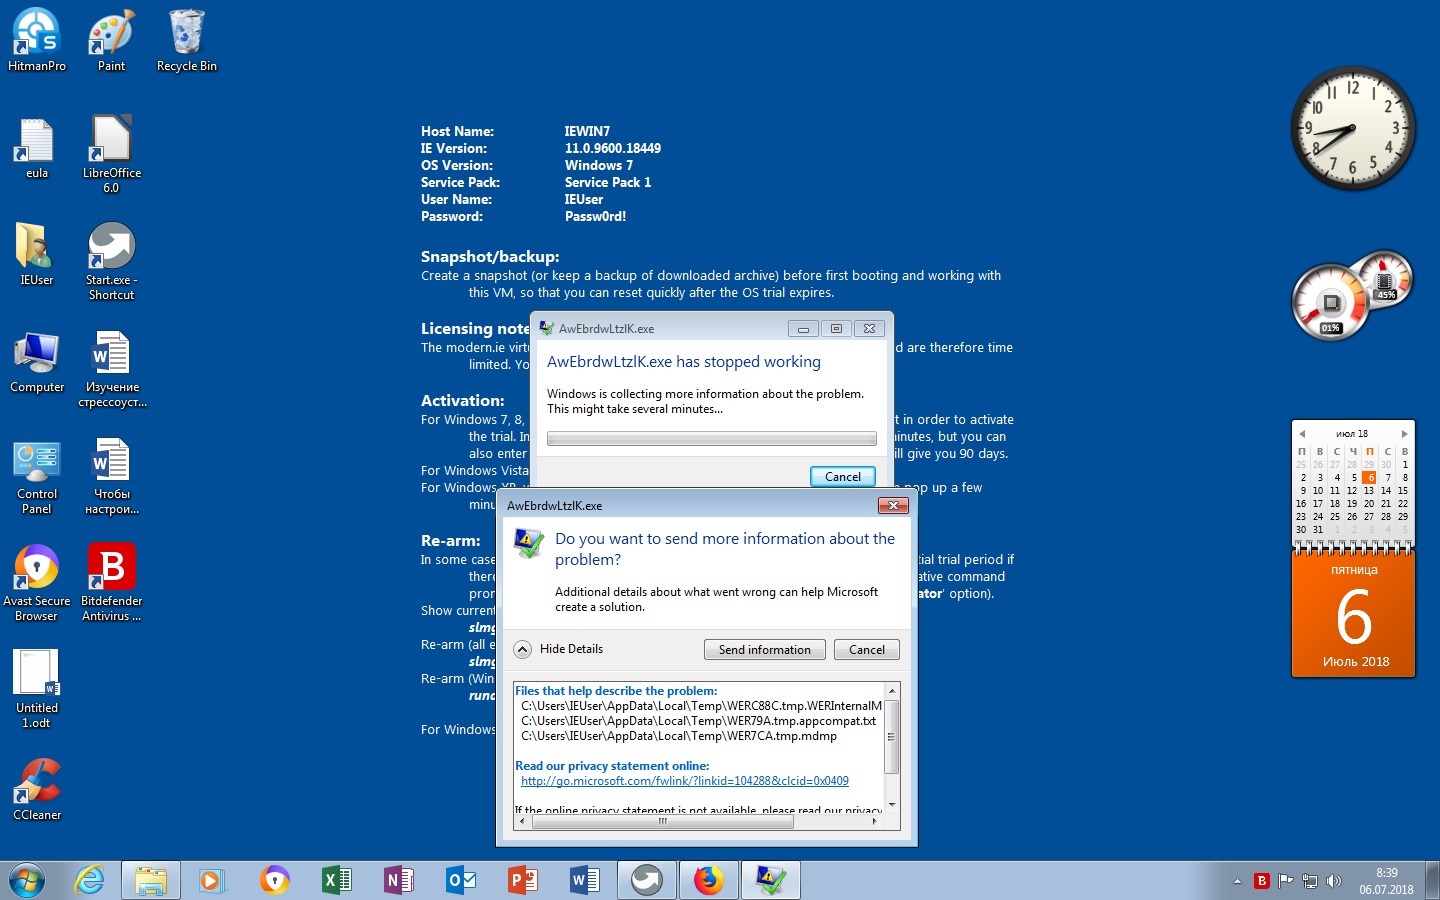Launch Word from the taskbar
Screen dimensions: 1440x900
584,880
